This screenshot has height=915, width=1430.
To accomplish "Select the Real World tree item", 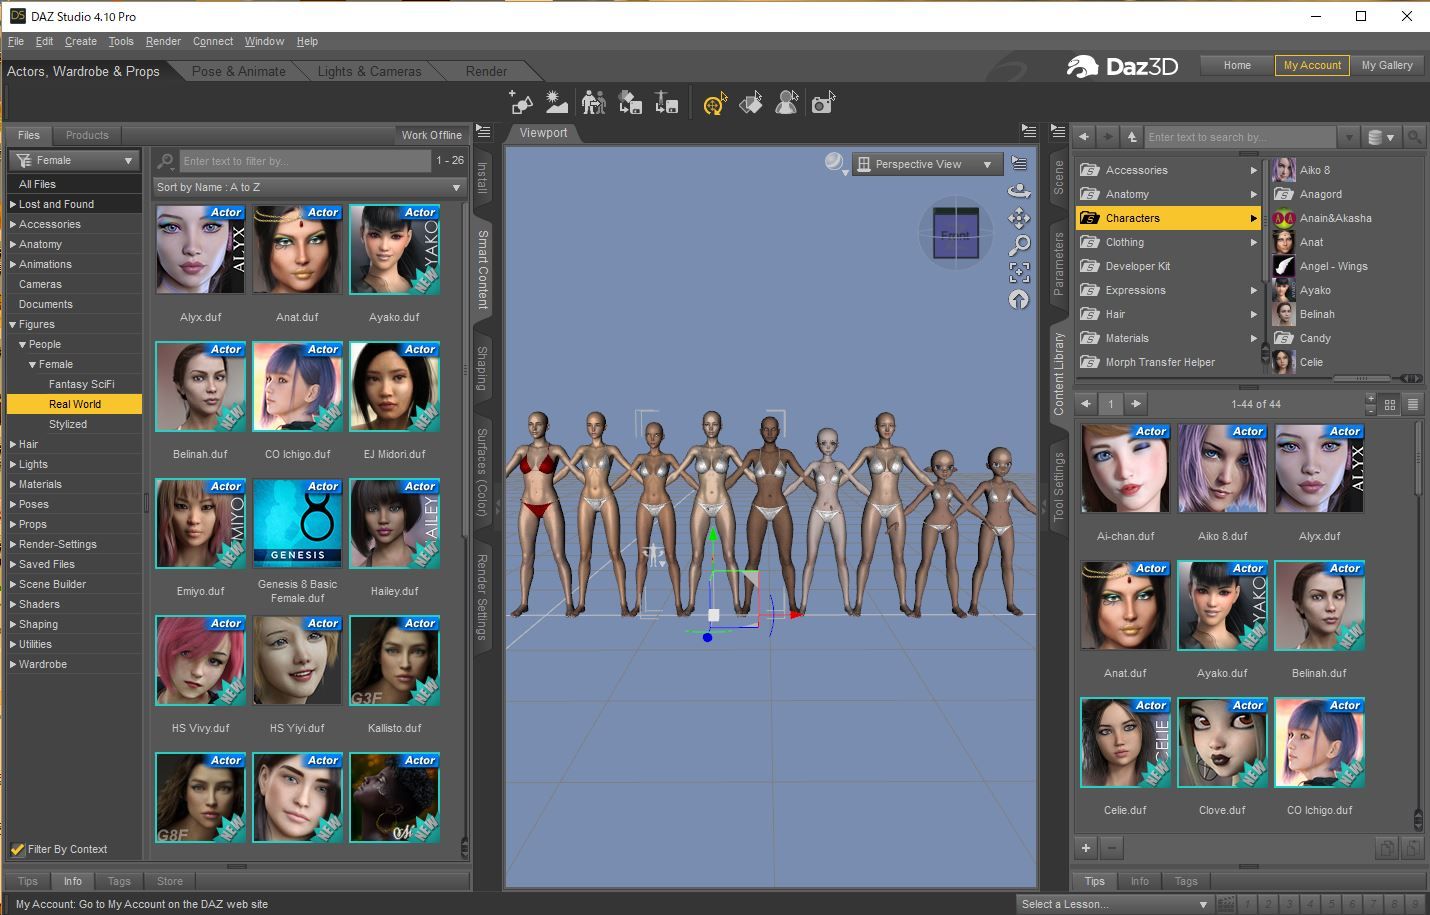I will pos(75,404).
